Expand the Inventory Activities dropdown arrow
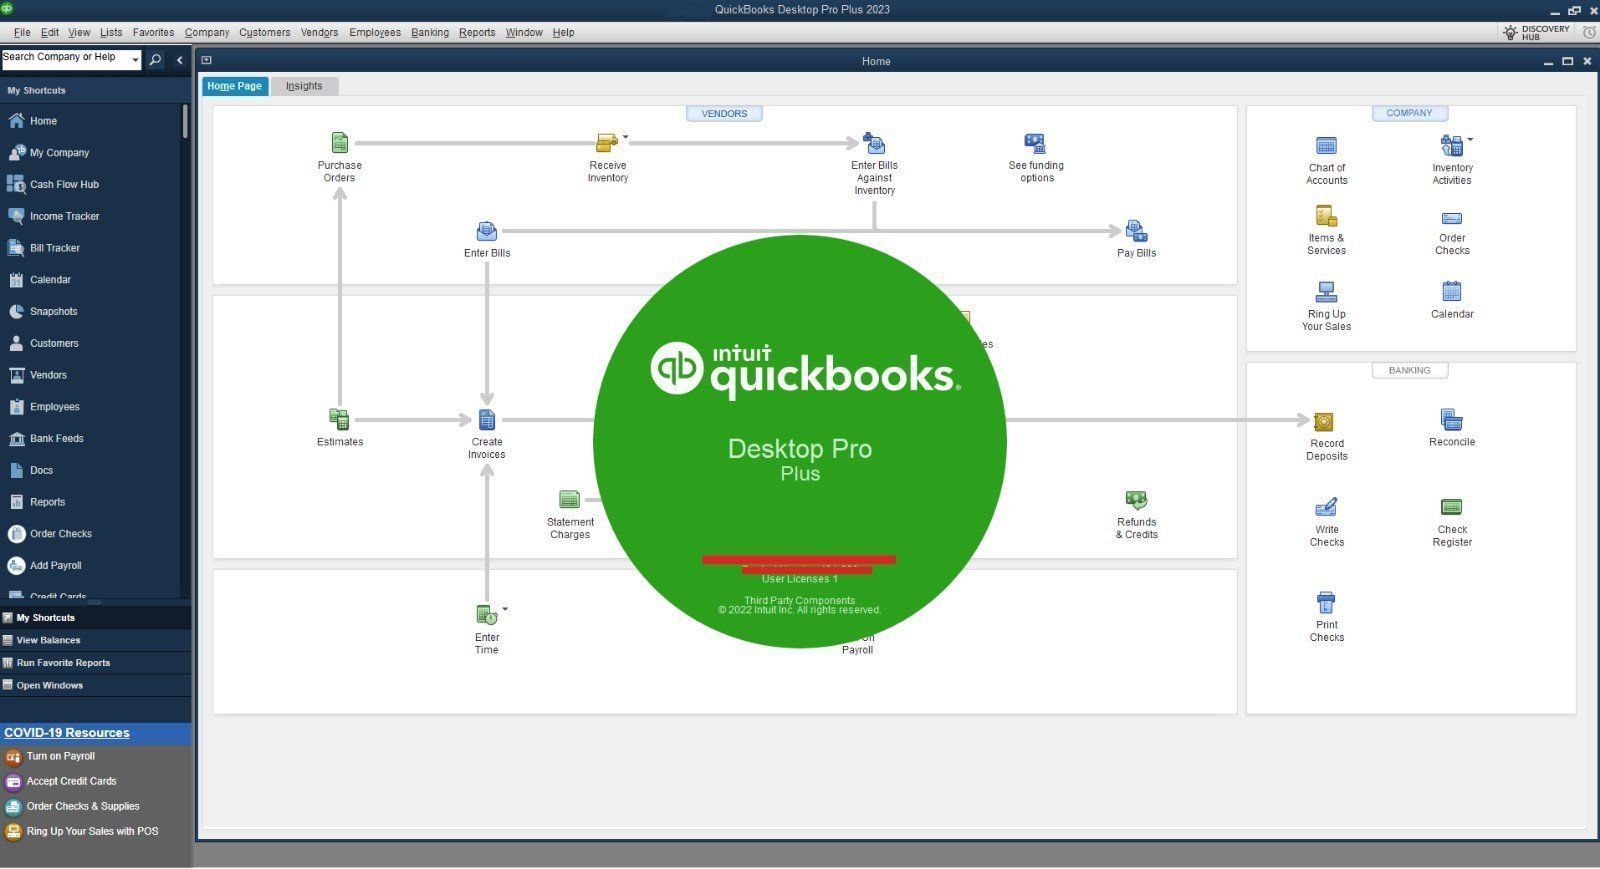The width and height of the screenshot is (1600, 869). [1470, 139]
